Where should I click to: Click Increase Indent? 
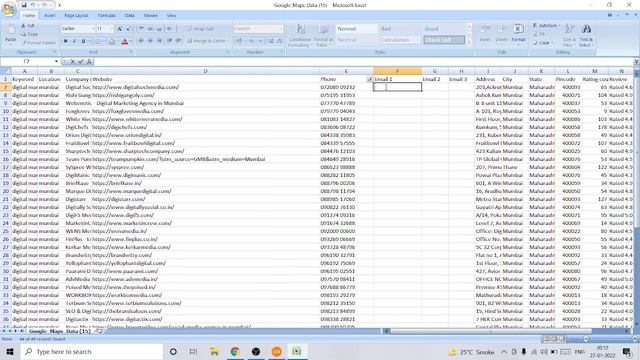[x=178, y=41]
